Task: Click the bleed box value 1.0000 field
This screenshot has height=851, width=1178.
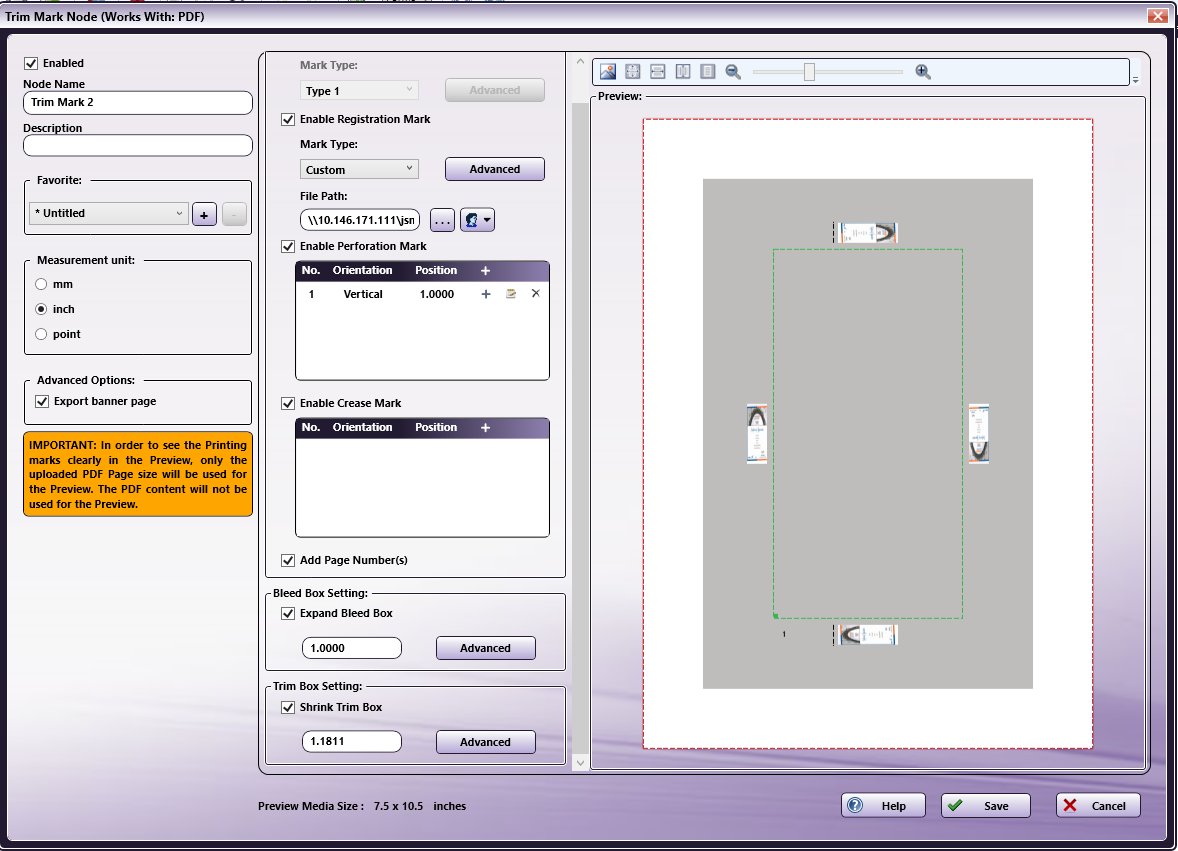Action: pyautogui.click(x=352, y=647)
